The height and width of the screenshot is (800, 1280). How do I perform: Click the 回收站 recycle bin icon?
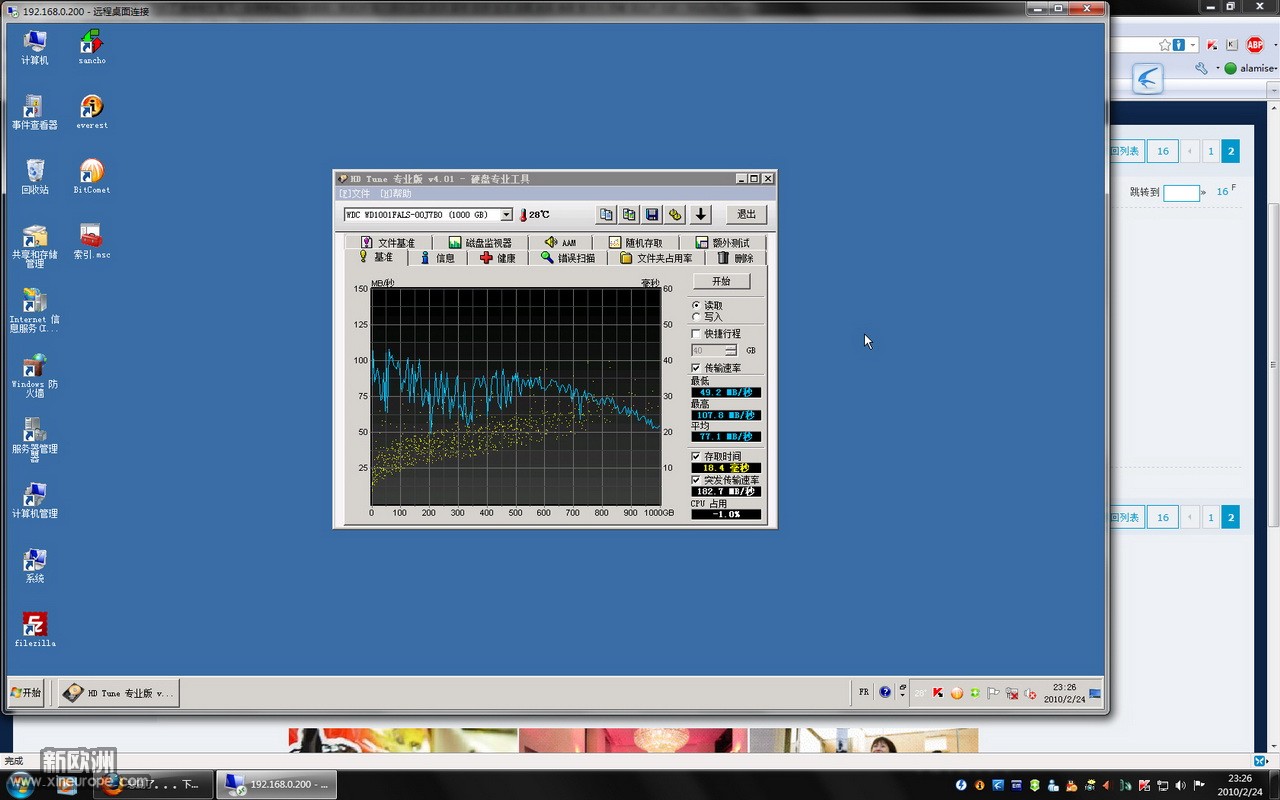tap(35, 176)
